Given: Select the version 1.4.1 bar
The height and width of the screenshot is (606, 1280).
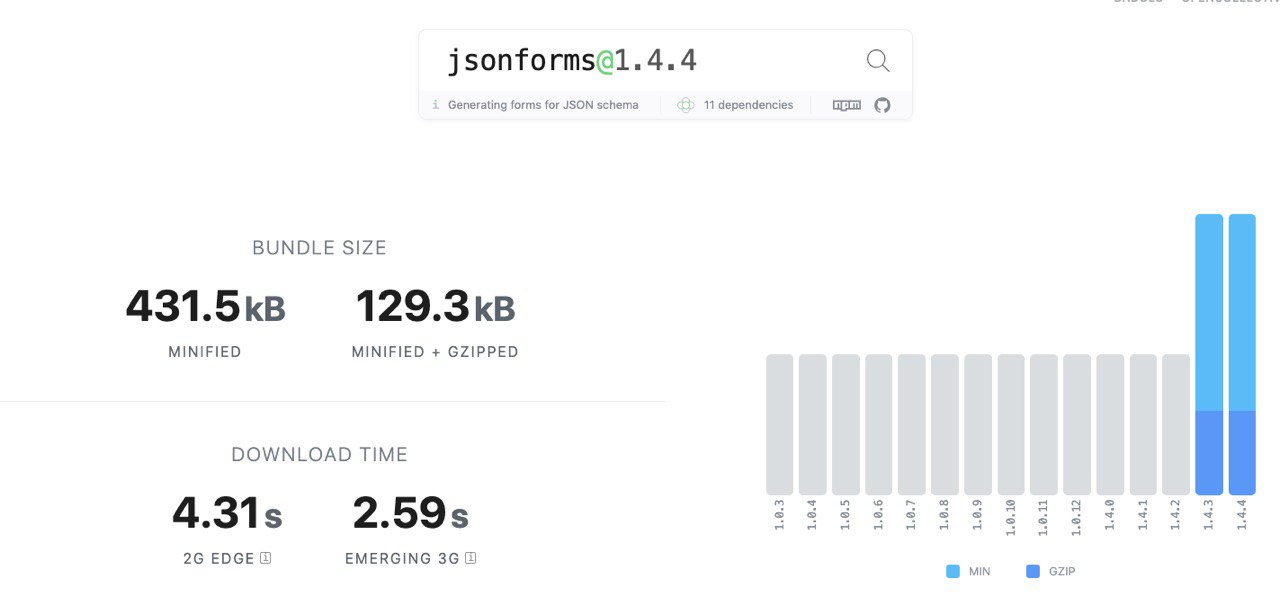Looking at the screenshot, I should [x=1143, y=424].
